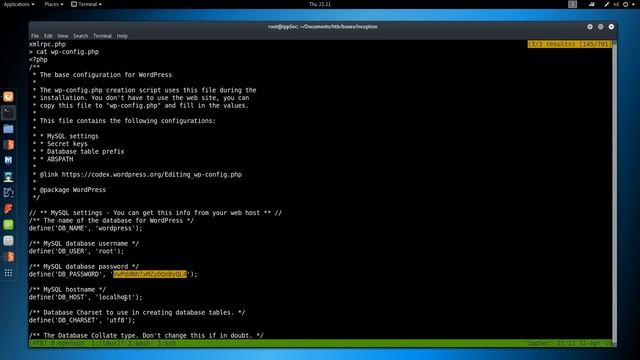
Task: Minimize the terminal window
Action: tap(590, 27)
